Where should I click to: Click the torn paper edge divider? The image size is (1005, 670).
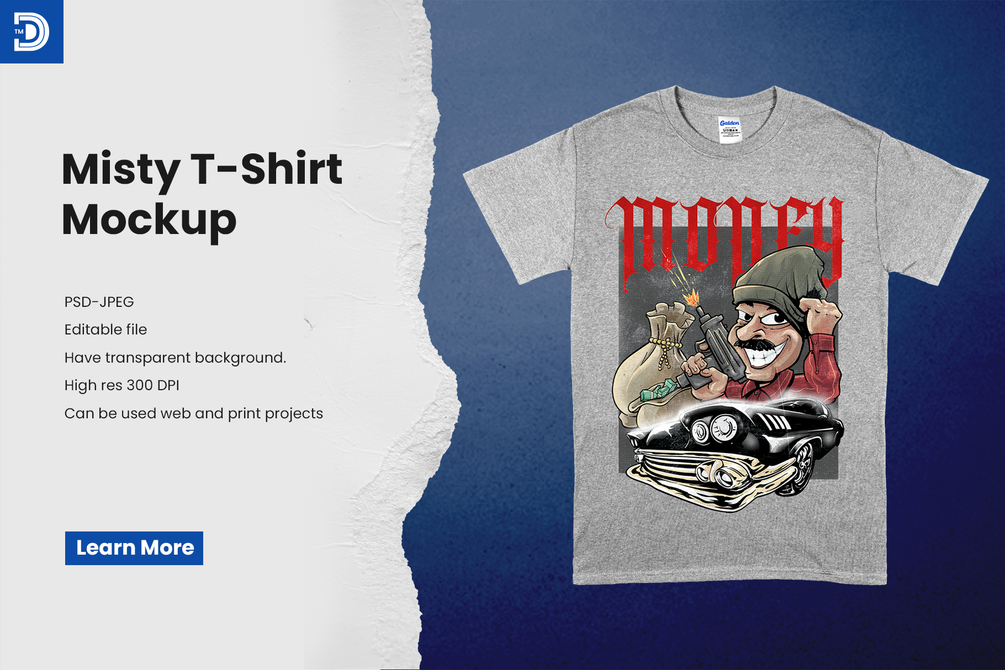pos(423,335)
